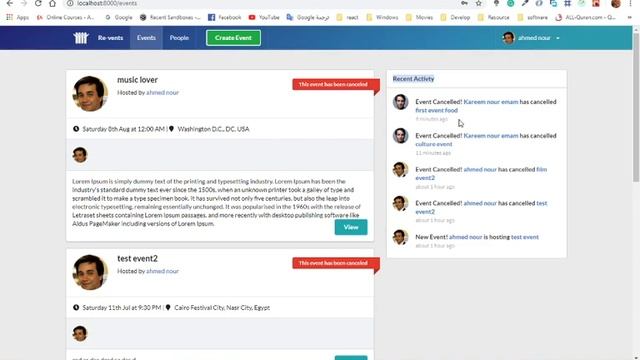Click the Create Event button
The height and width of the screenshot is (360, 640).
233,38
